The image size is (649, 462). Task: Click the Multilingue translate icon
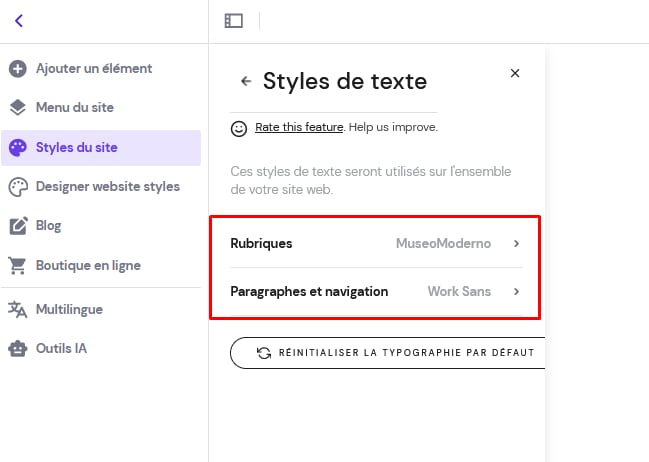17,310
